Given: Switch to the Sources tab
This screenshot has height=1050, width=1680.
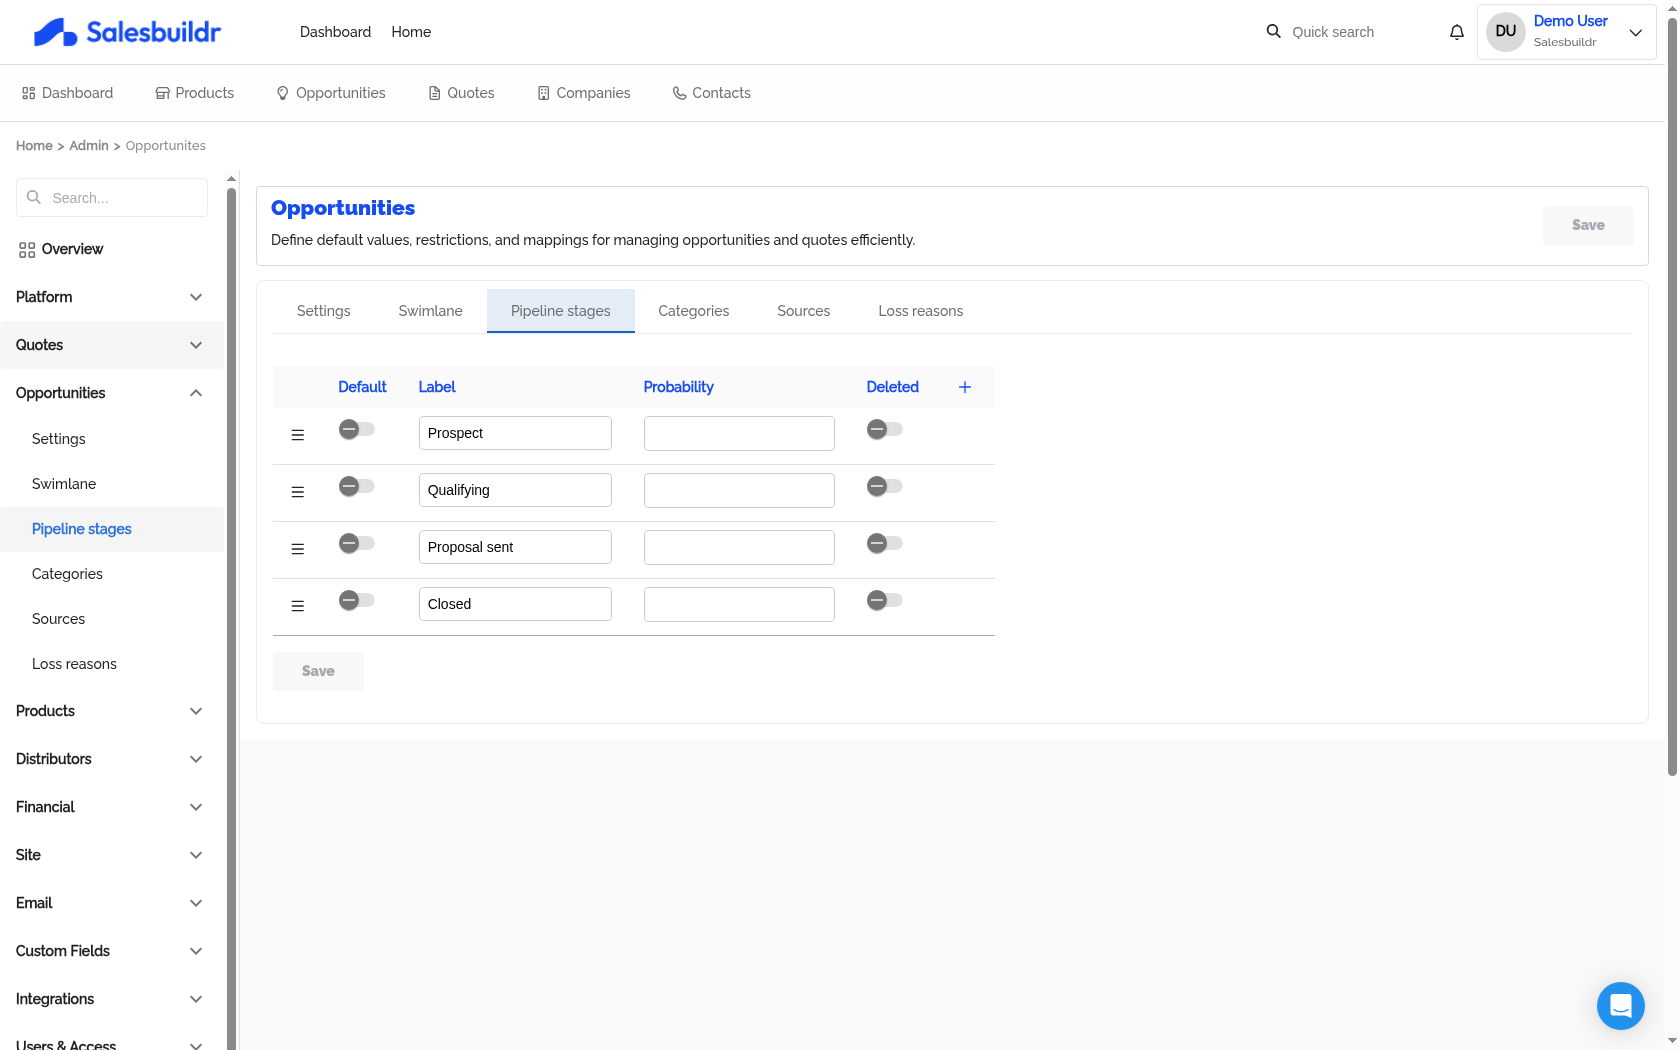Looking at the screenshot, I should [x=804, y=311].
